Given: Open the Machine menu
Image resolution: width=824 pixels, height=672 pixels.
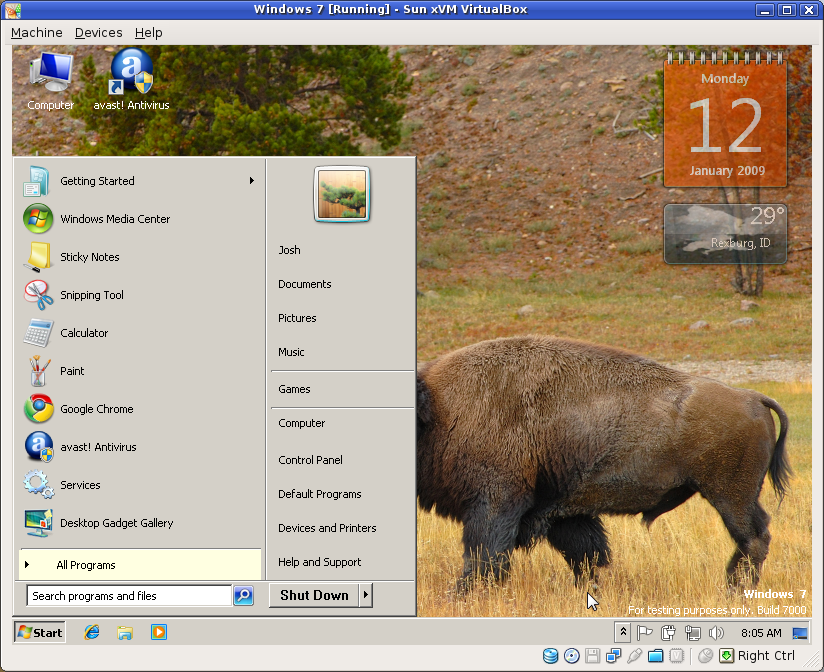Looking at the screenshot, I should (x=36, y=32).
